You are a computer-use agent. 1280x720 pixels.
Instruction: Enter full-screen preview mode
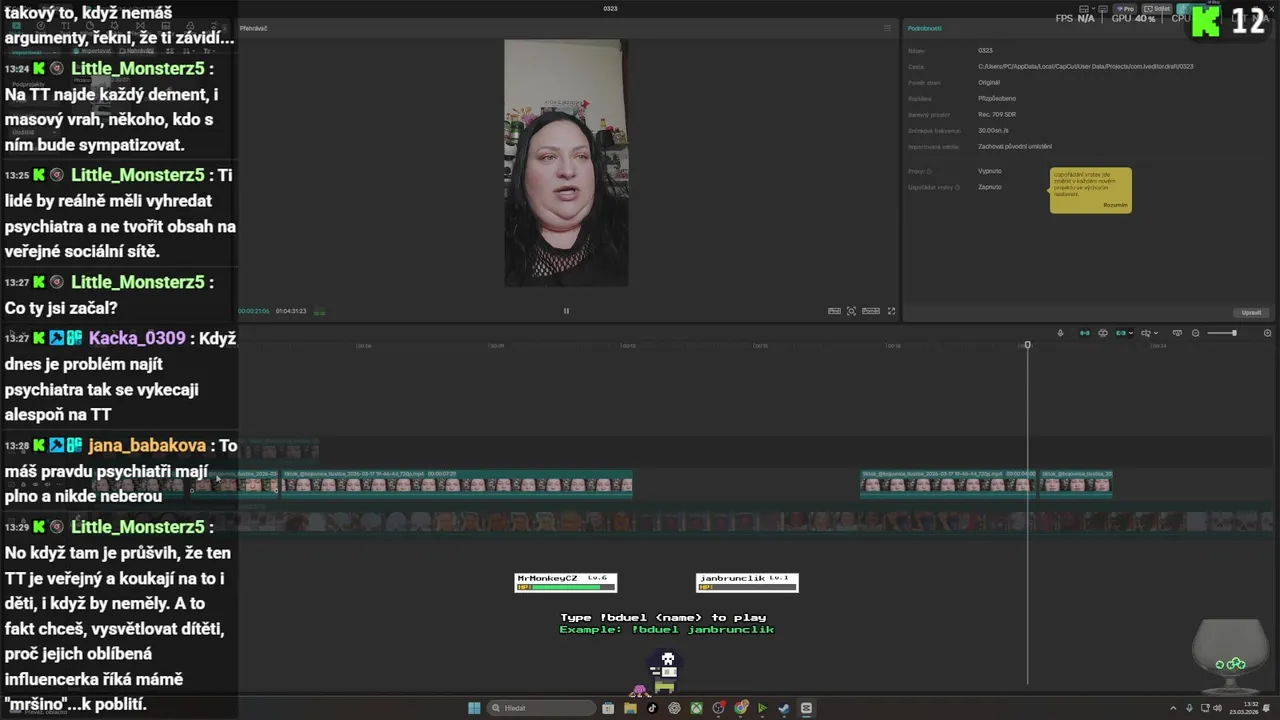[892, 311]
